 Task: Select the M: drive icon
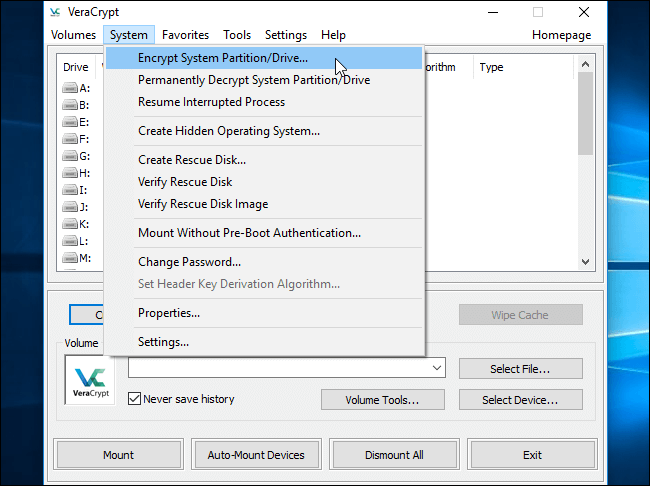[x=70, y=258]
